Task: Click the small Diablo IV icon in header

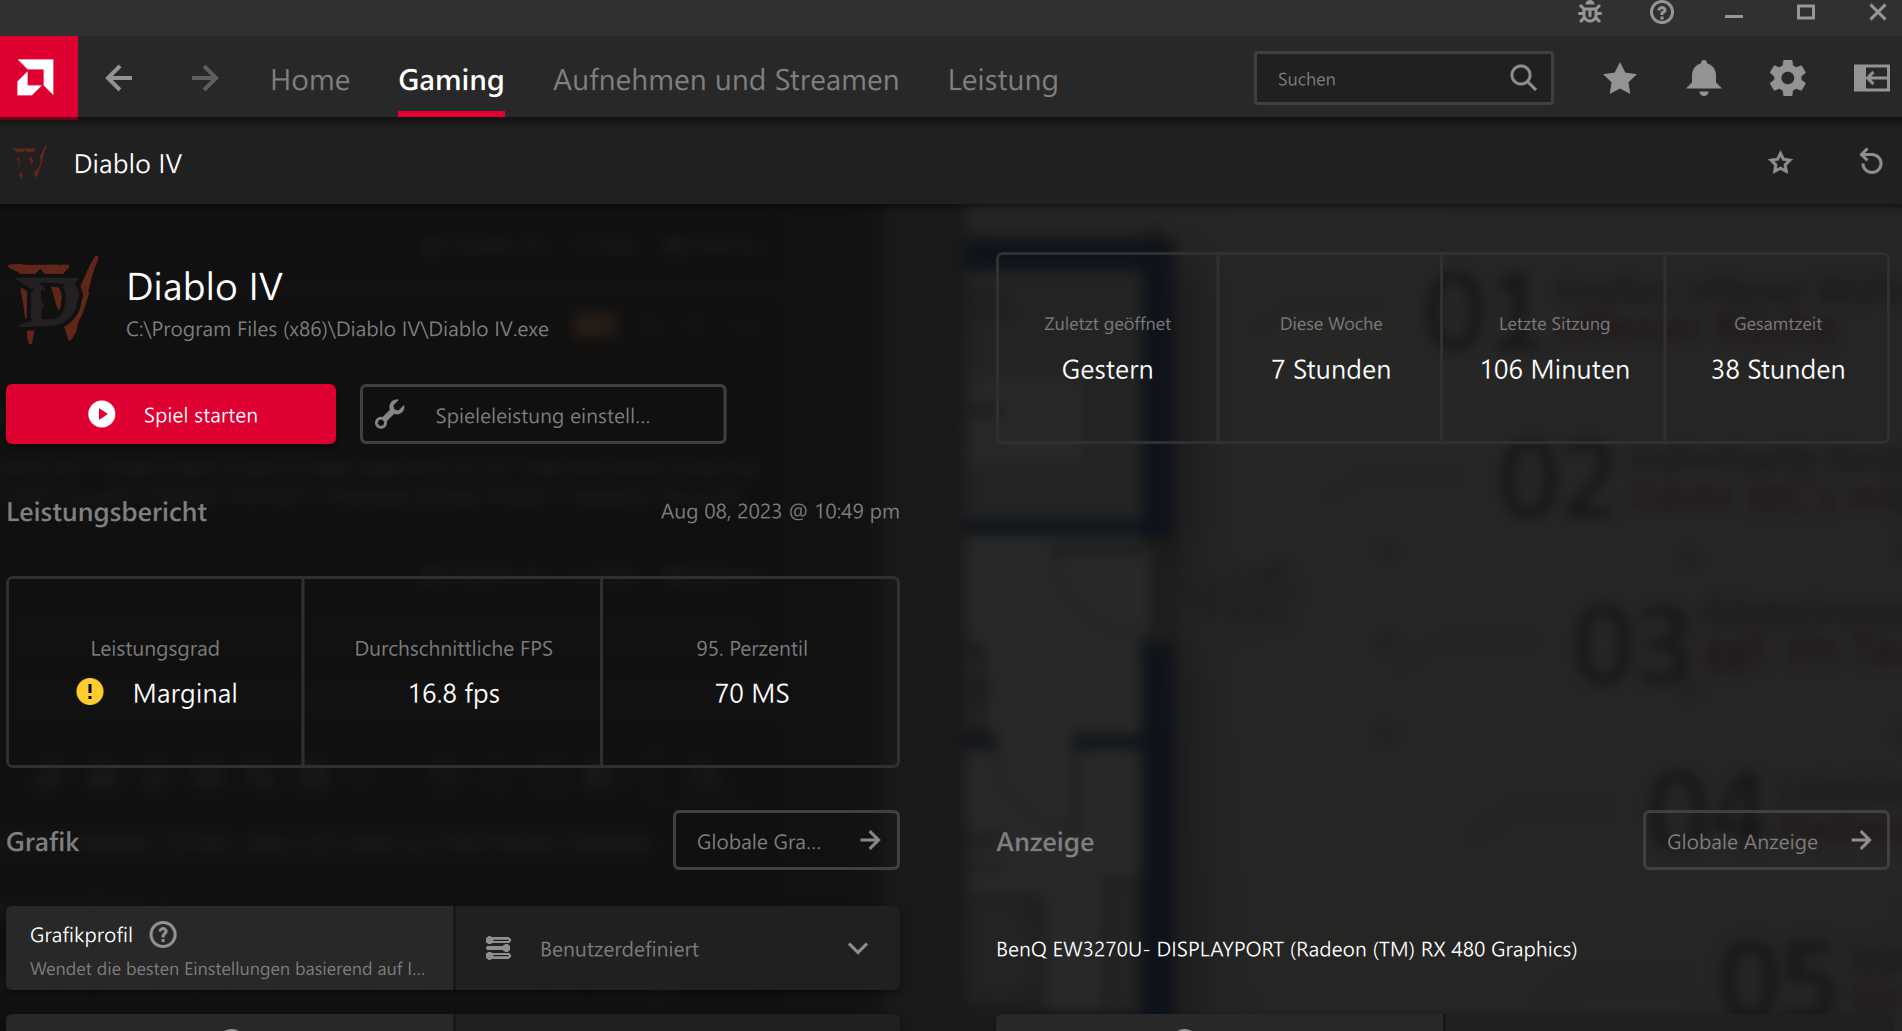Action: click(30, 162)
